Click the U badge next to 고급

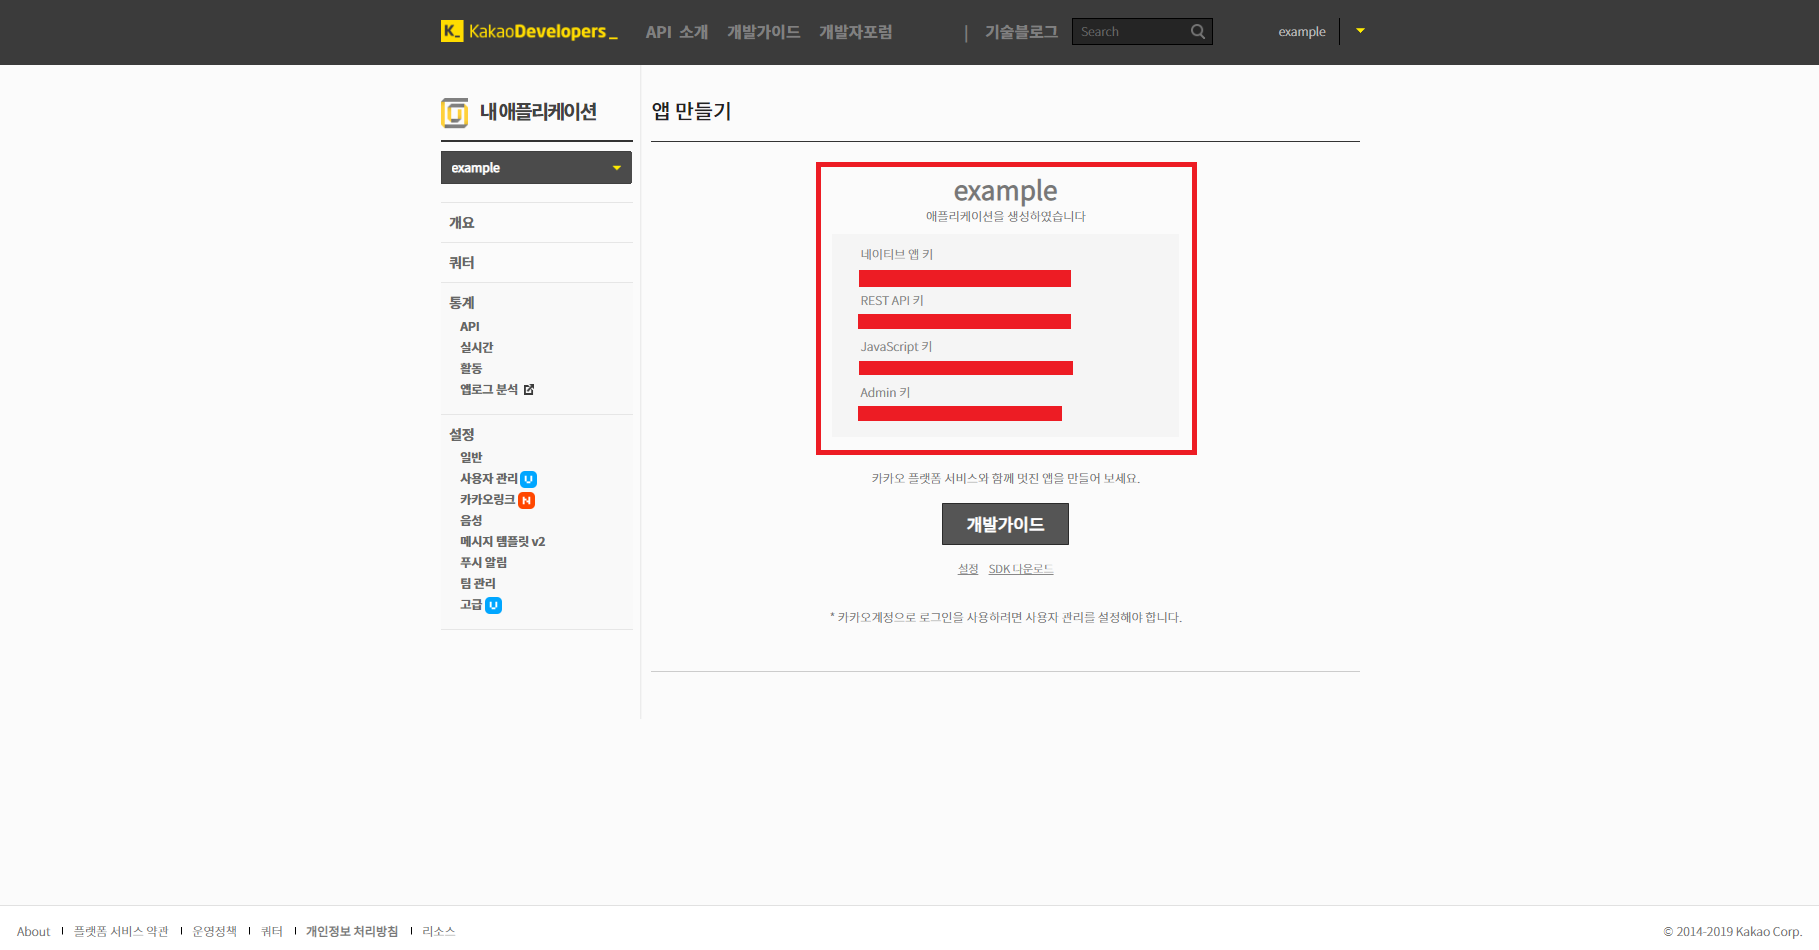[494, 605]
